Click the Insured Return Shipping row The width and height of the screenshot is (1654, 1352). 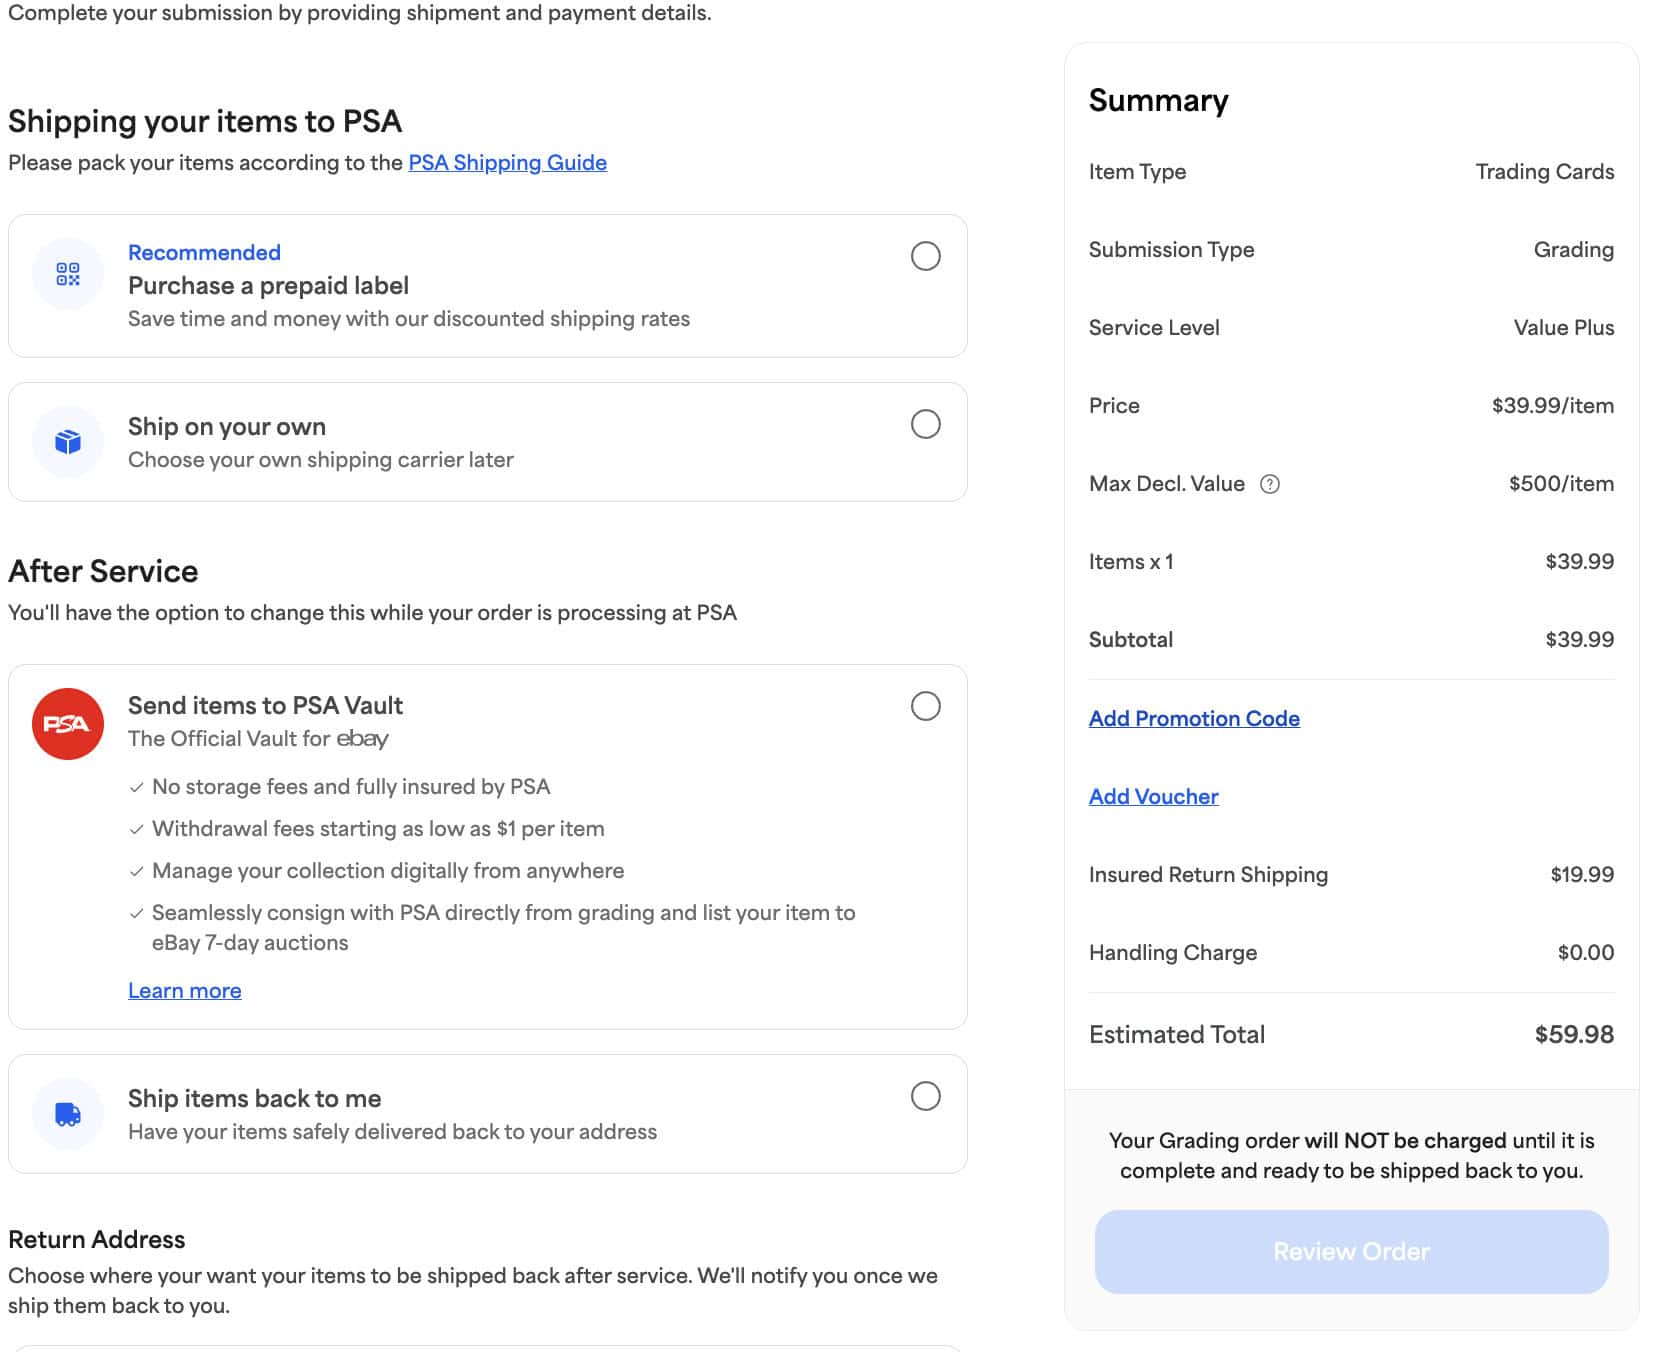1350,874
